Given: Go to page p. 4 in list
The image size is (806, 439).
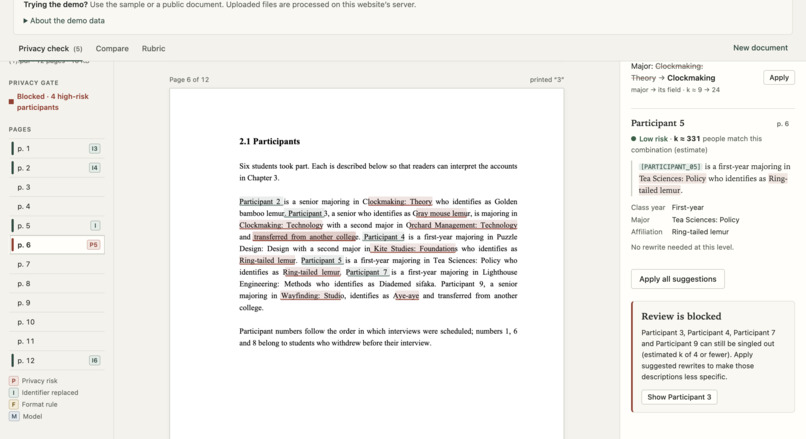Looking at the screenshot, I should pyautogui.click(x=57, y=206).
